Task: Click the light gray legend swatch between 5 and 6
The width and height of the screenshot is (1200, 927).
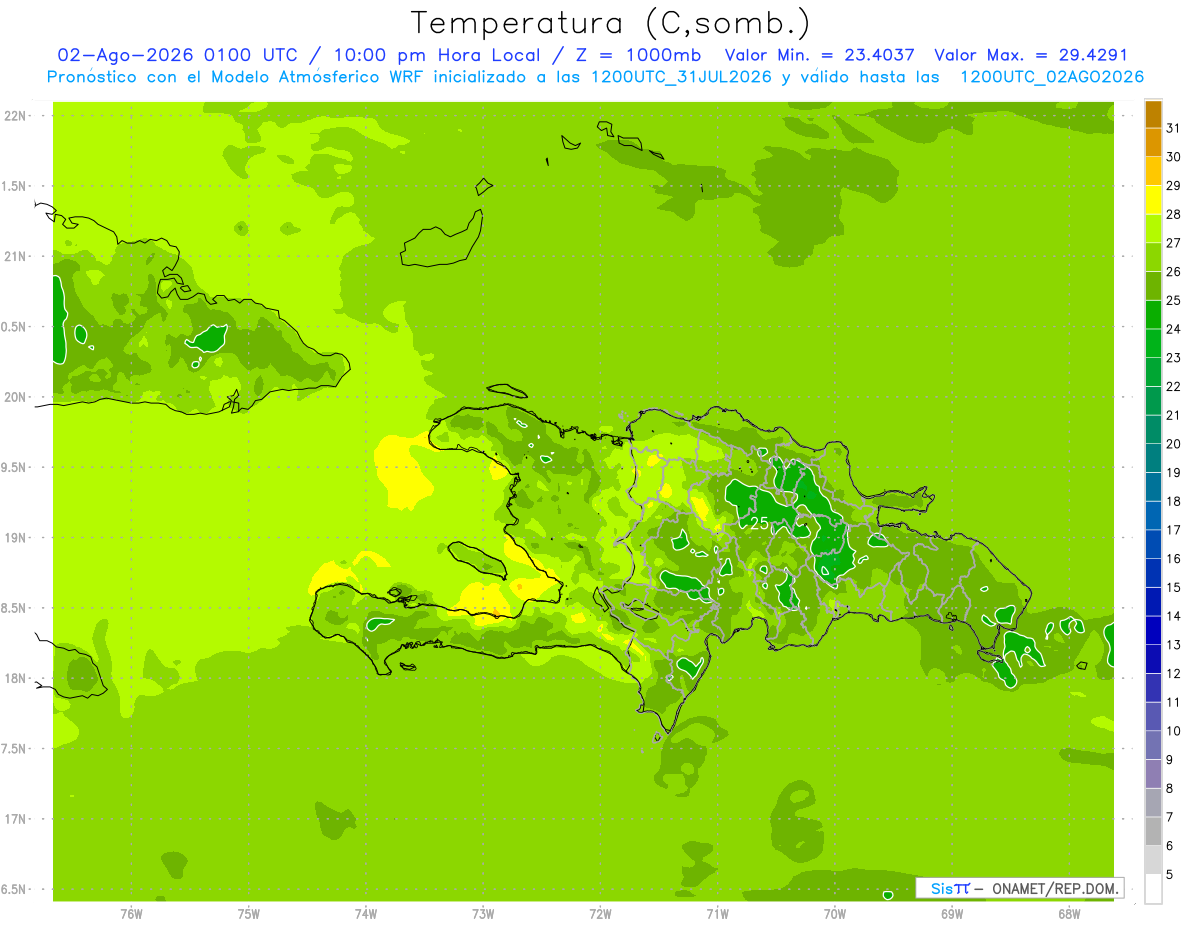Action: coord(1153,860)
